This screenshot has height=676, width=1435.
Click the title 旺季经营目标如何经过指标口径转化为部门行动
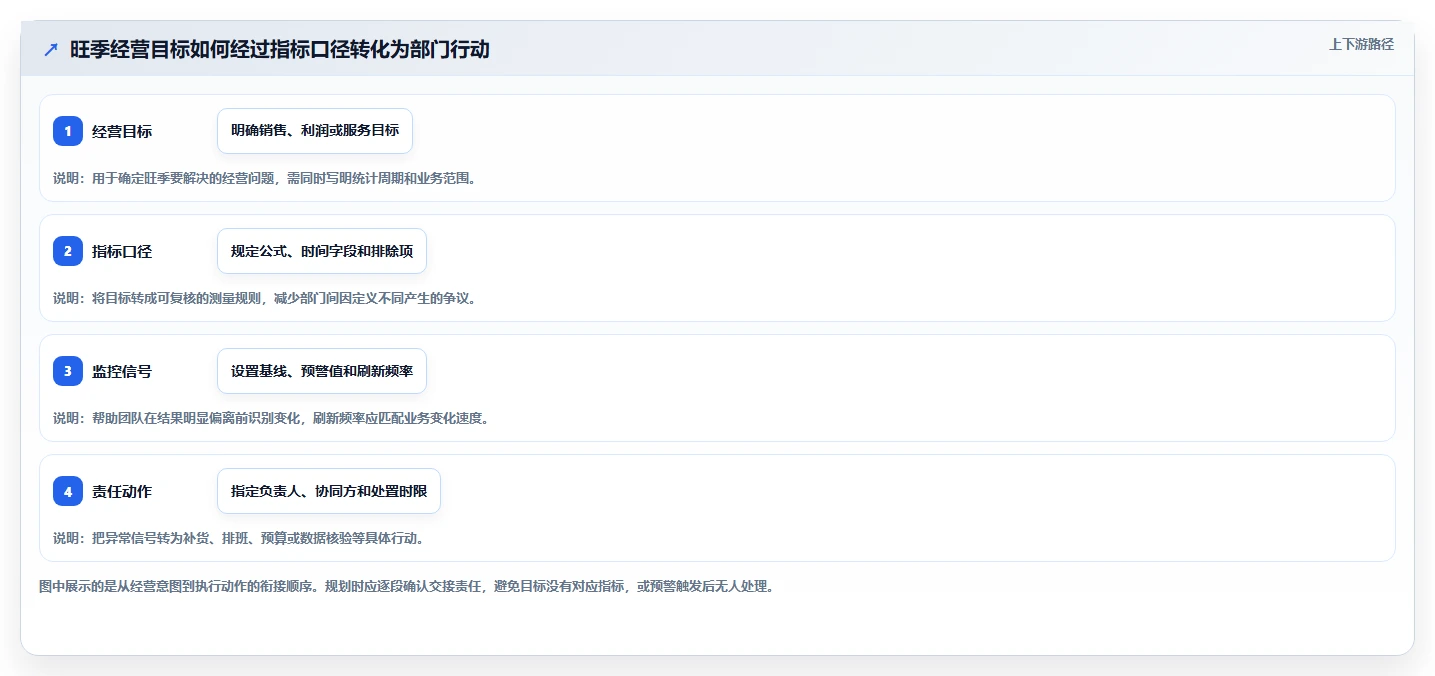pos(280,49)
